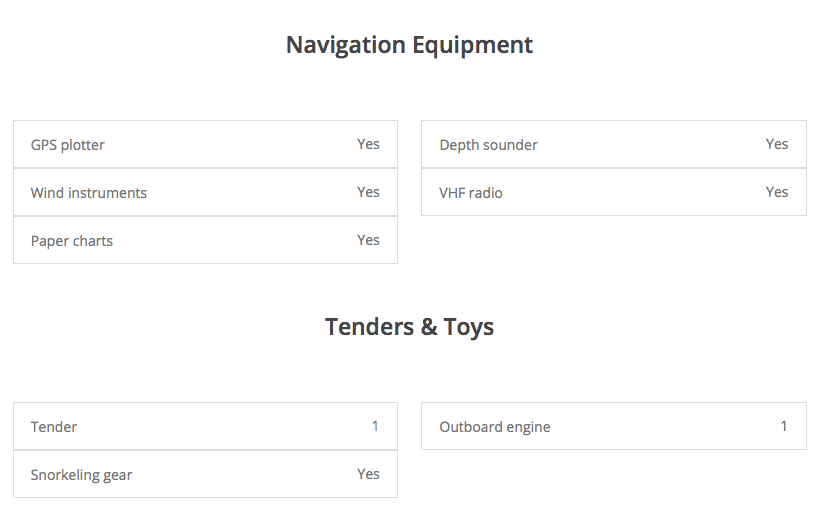Click the Outboard engine quantity value
The width and height of the screenshot is (821, 513).
pyautogui.click(x=784, y=426)
